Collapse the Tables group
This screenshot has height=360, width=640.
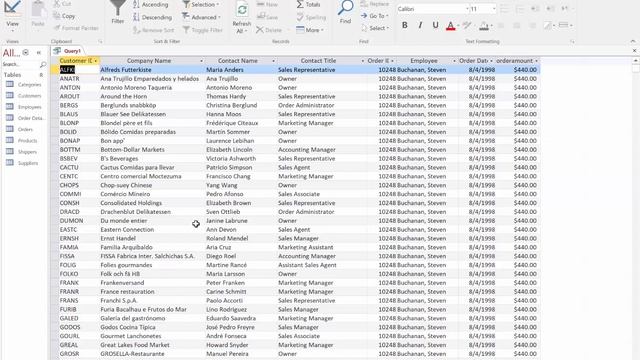[41, 75]
